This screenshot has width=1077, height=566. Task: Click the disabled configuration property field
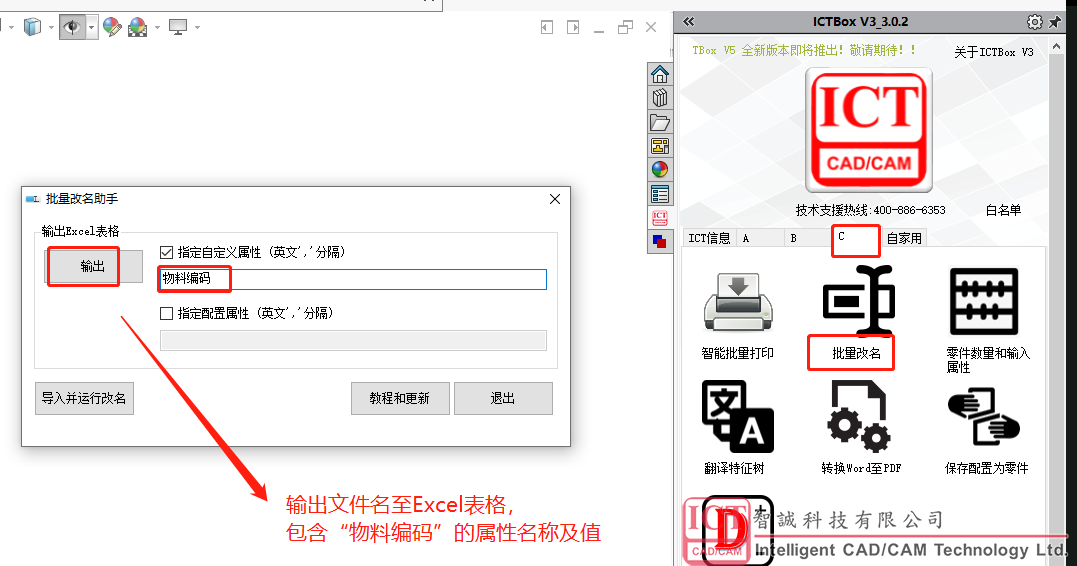click(x=353, y=341)
